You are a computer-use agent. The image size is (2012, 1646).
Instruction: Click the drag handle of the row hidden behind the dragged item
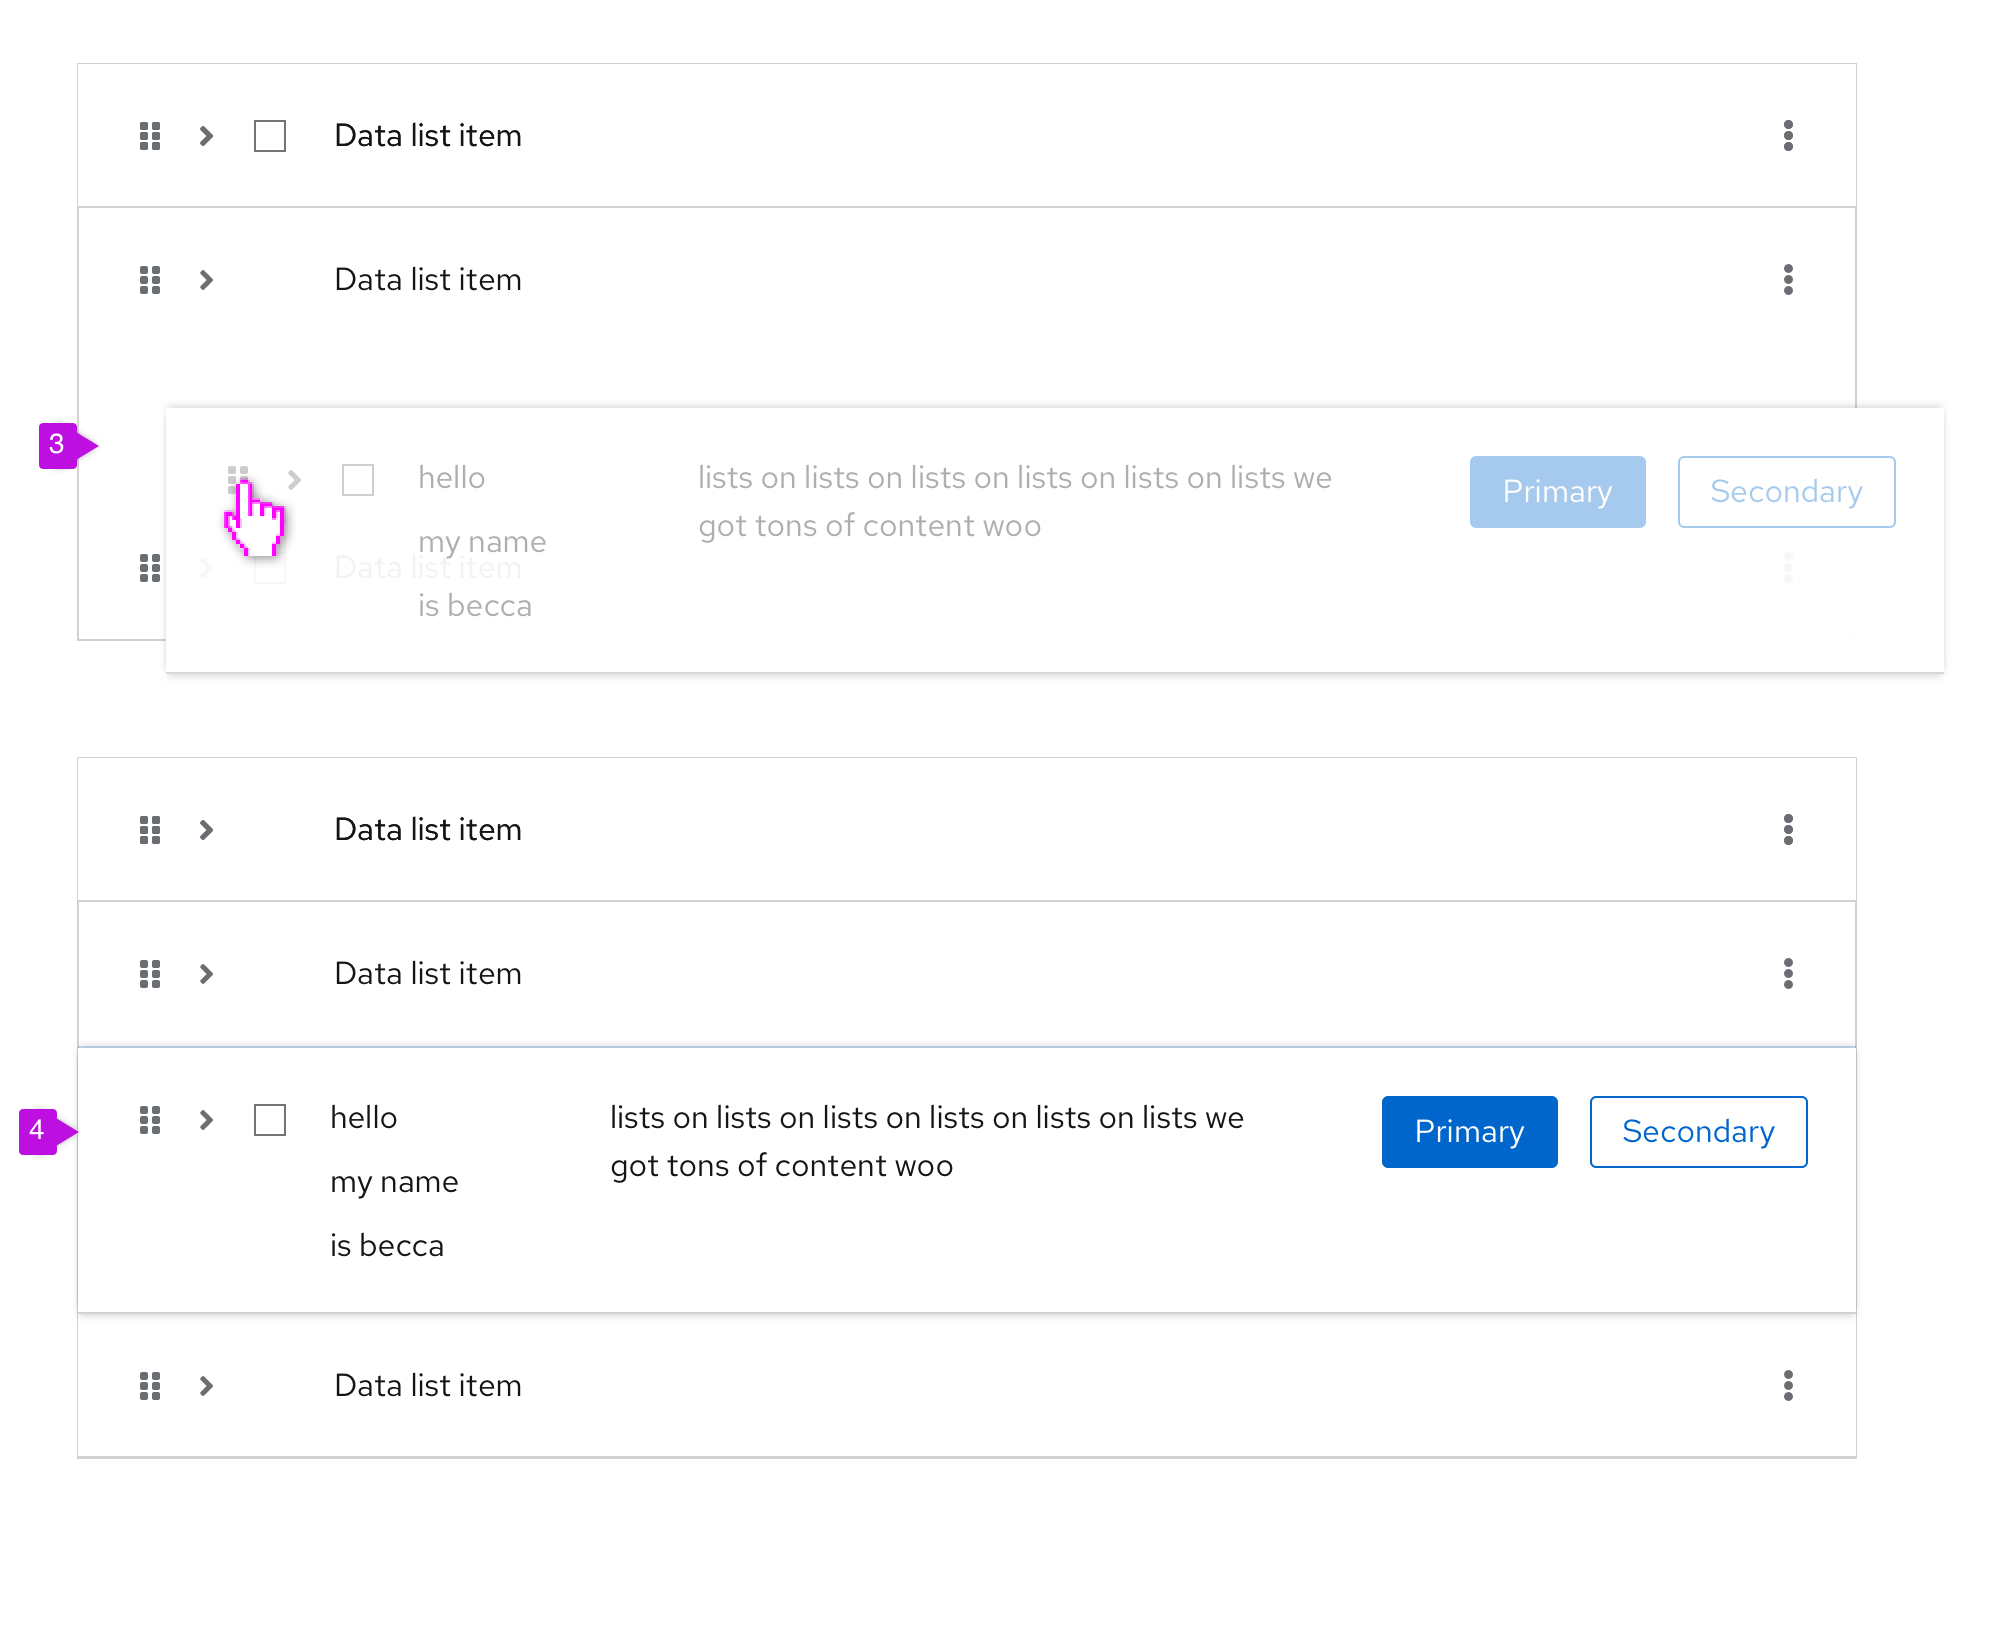(x=150, y=568)
